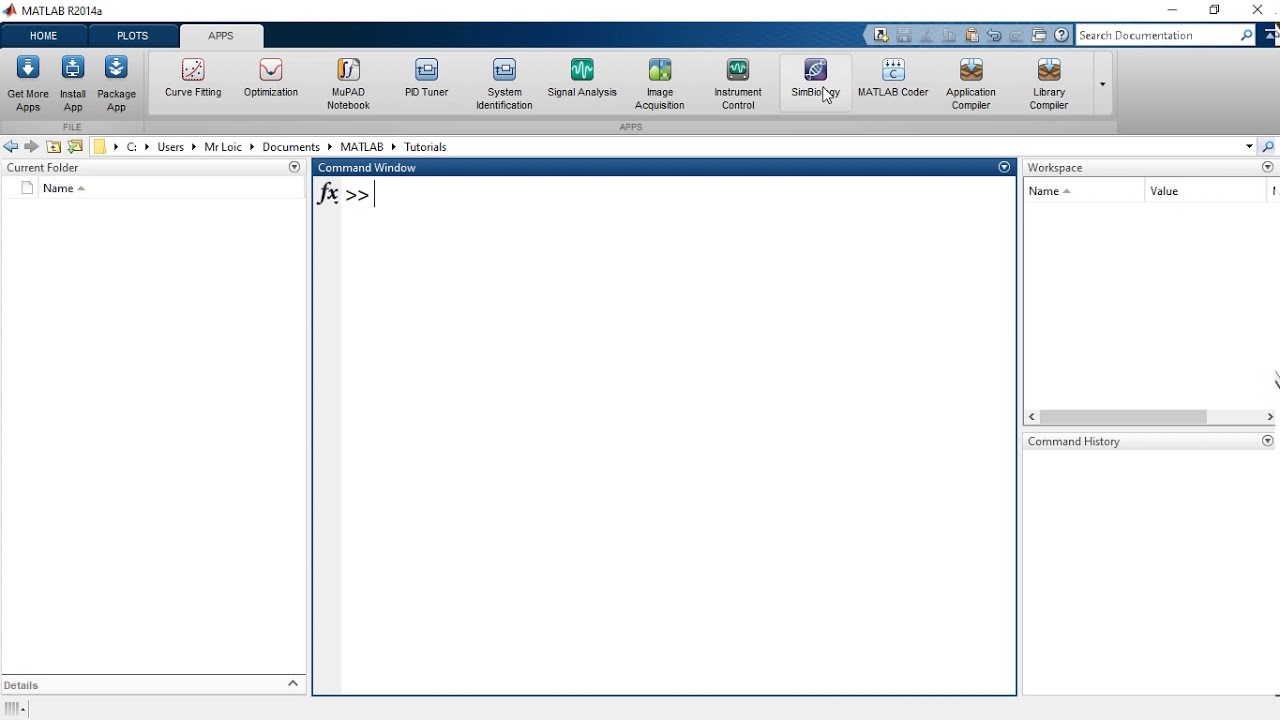Click the fx function browser button

click(328, 193)
